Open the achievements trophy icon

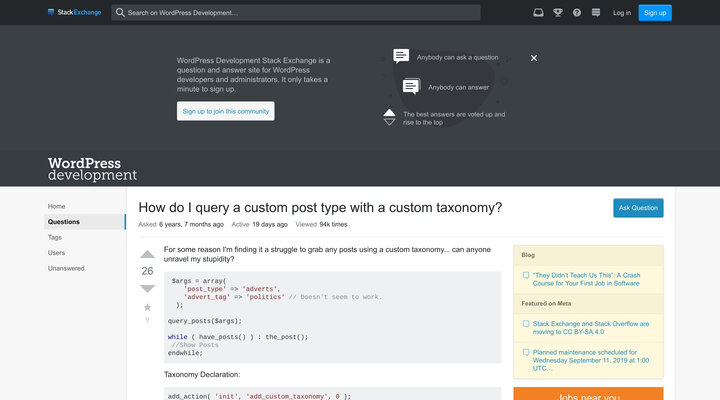coord(557,12)
